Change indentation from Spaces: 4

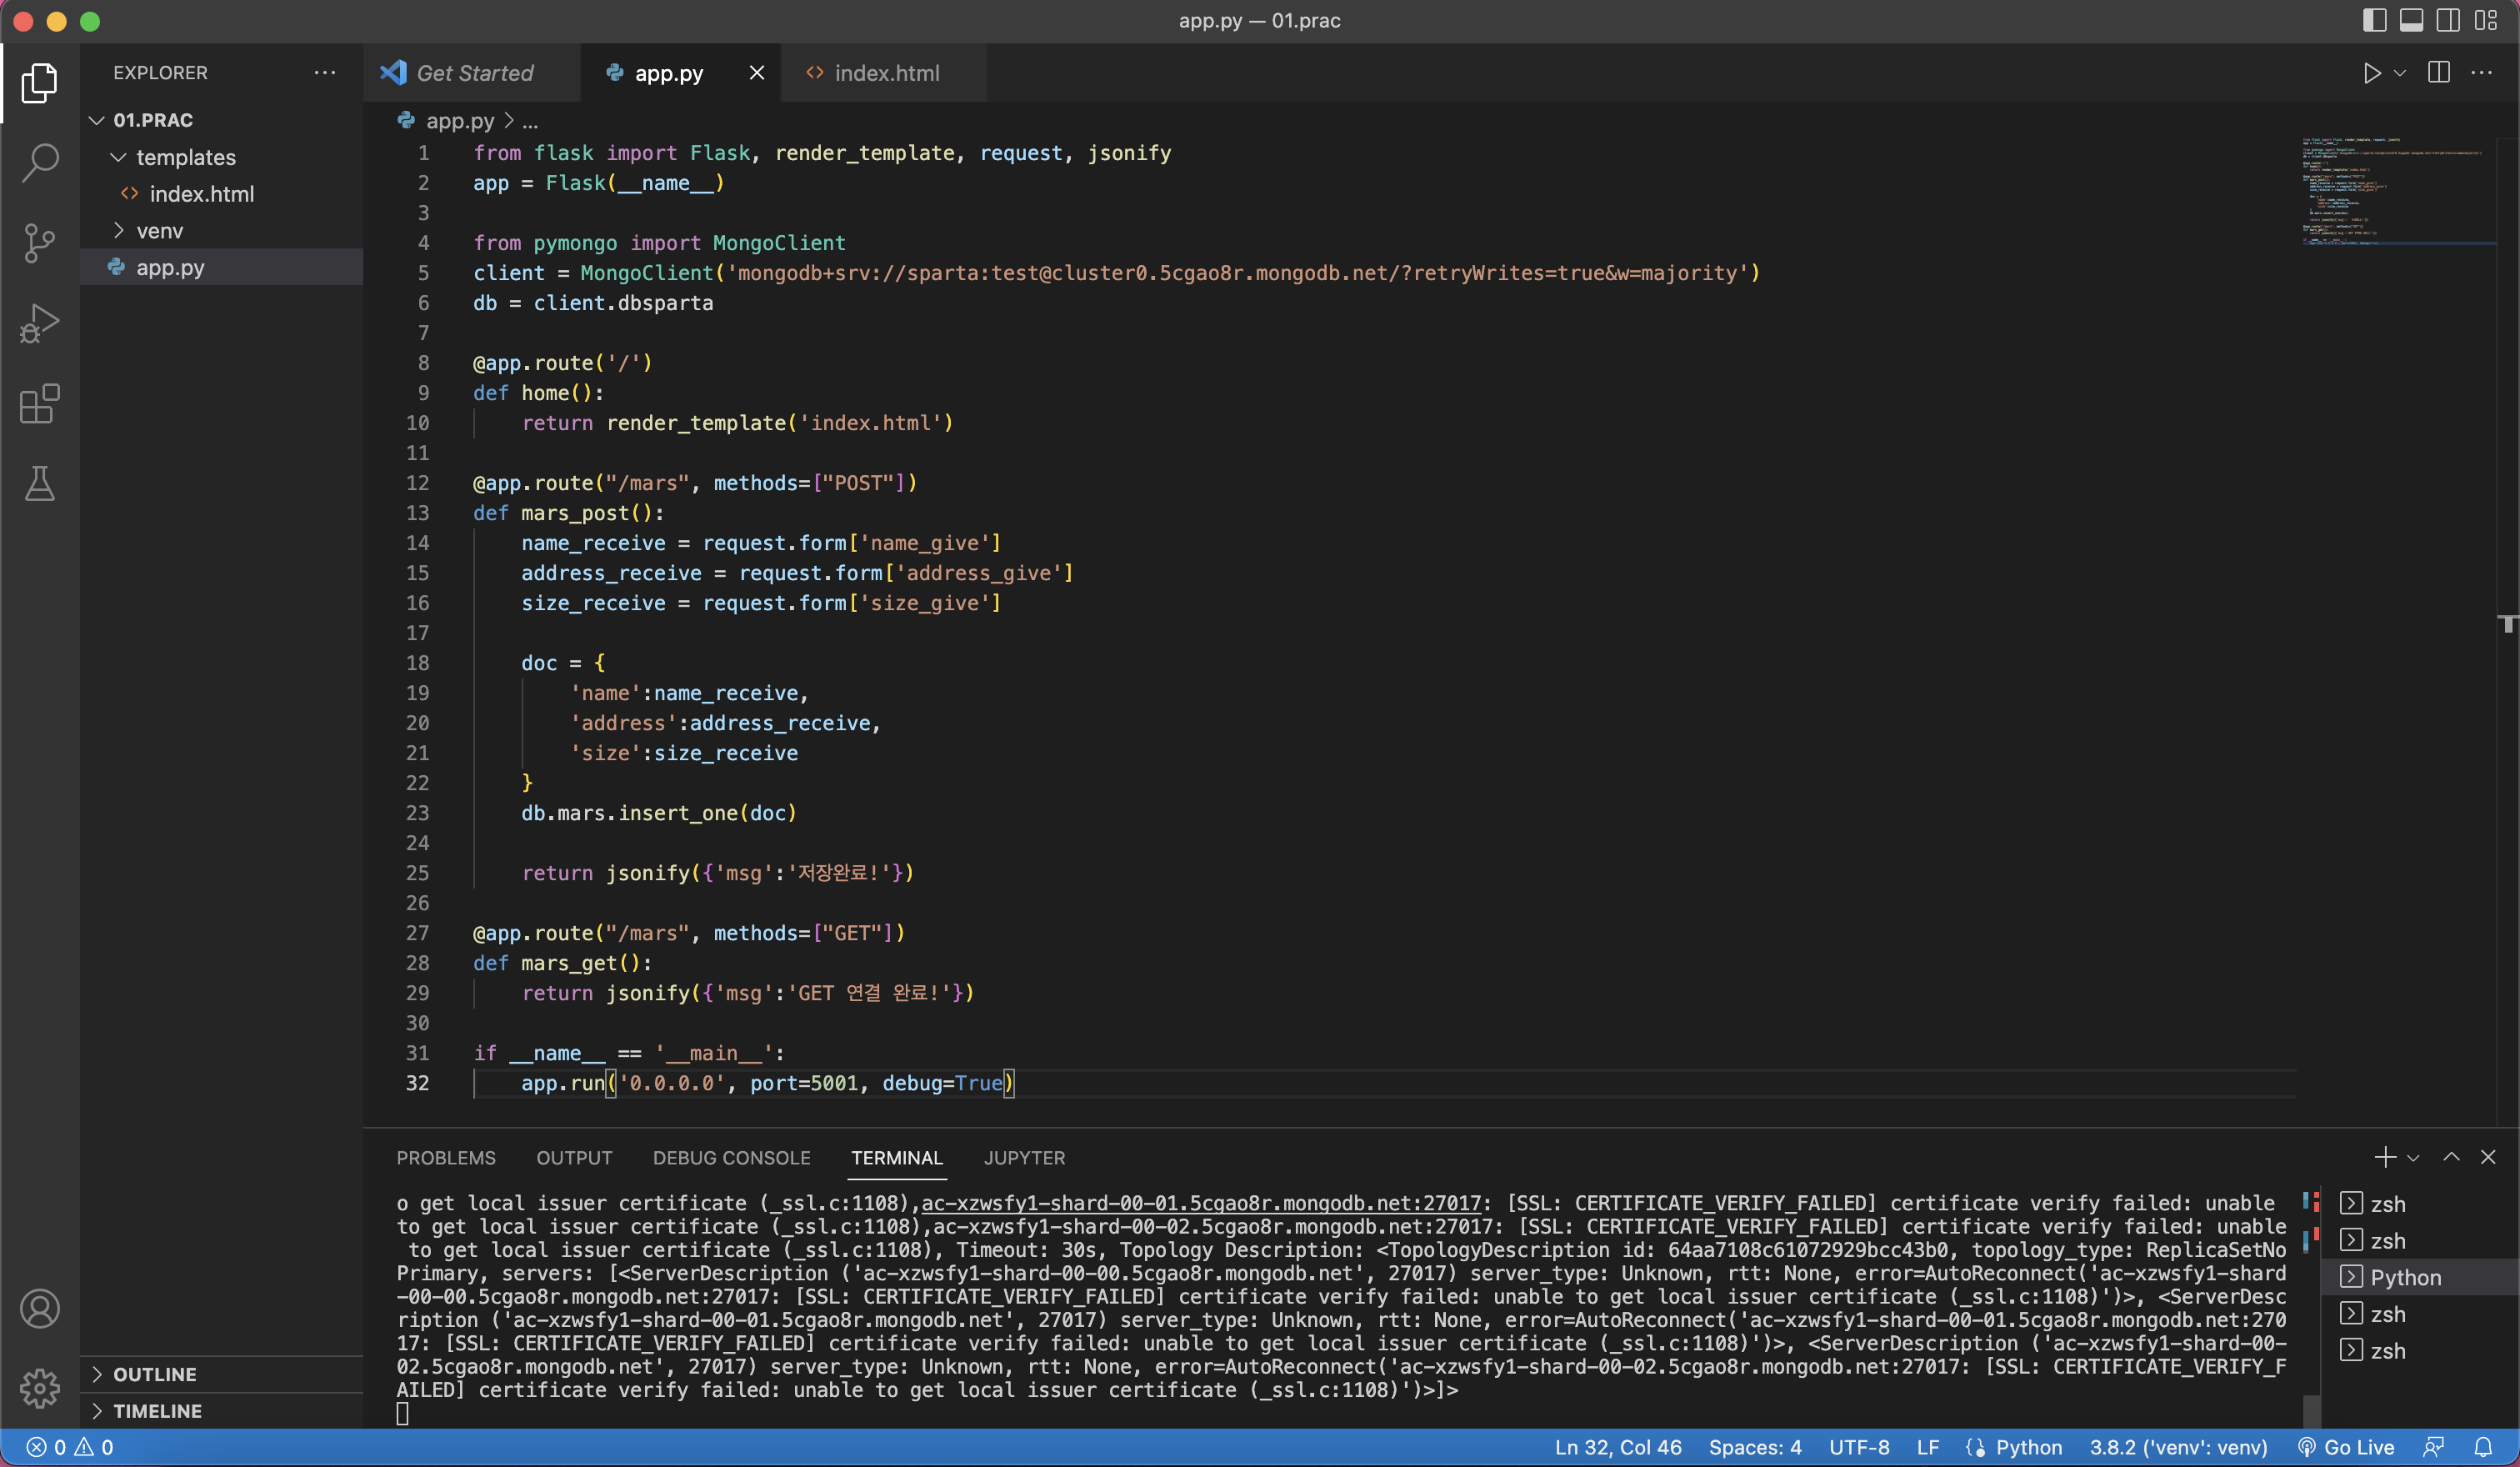pos(1755,1447)
